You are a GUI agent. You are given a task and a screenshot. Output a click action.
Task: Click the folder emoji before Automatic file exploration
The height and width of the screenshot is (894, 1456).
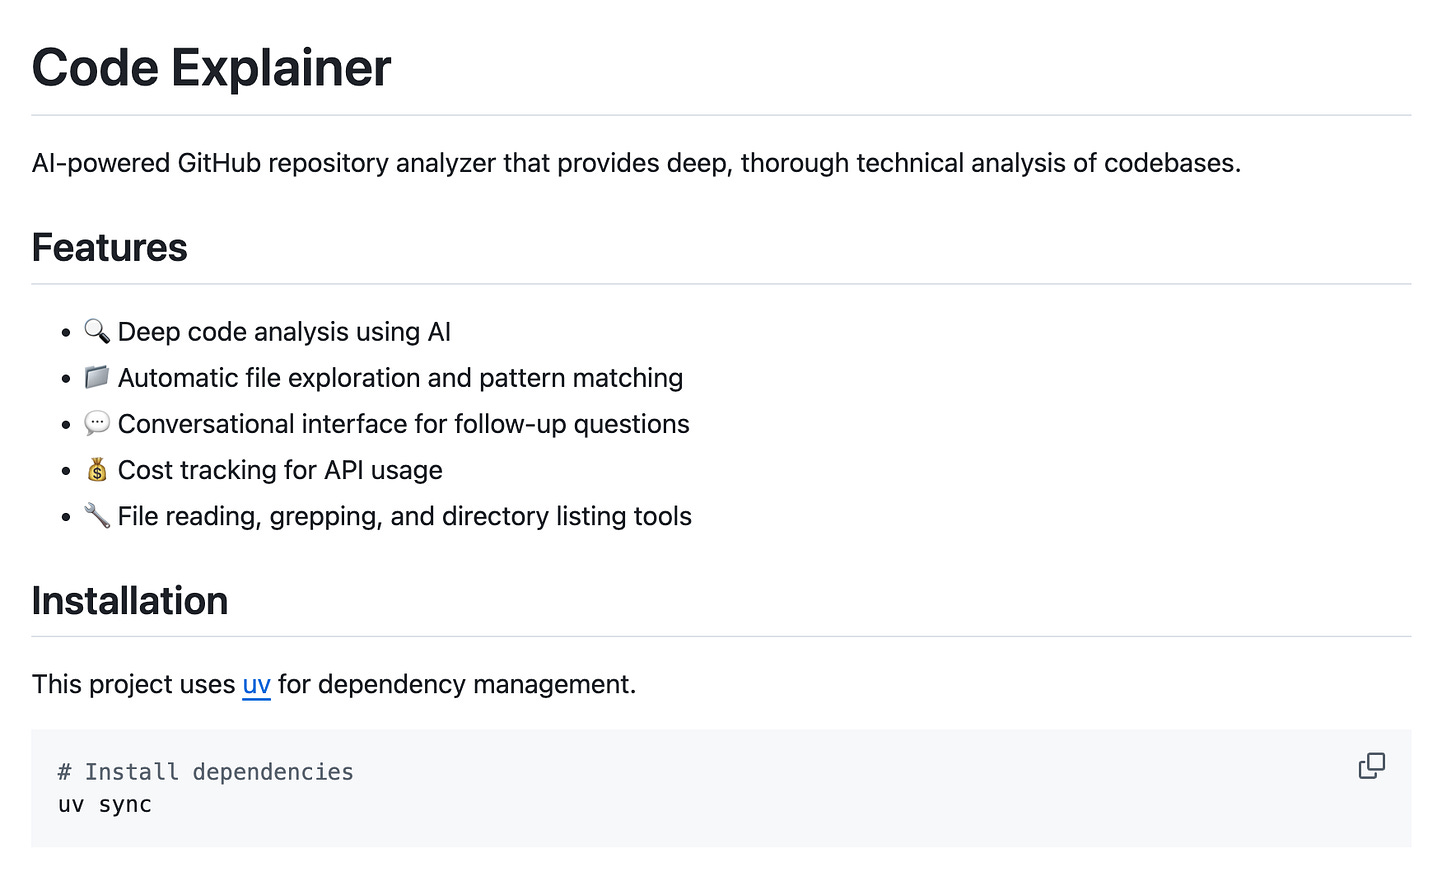click(x=97, y=377)
